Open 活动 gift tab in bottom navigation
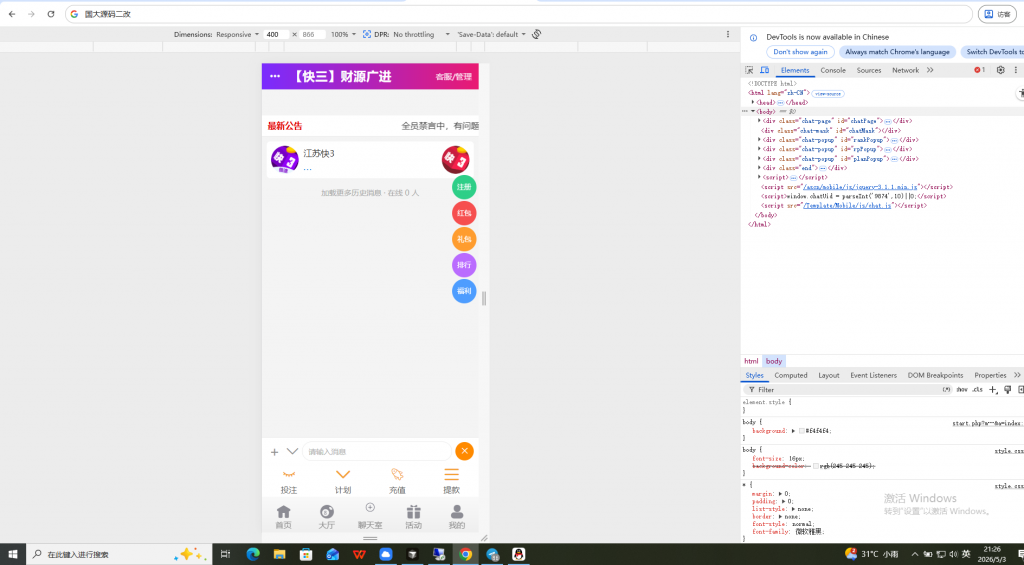 [x=413, y=517]
